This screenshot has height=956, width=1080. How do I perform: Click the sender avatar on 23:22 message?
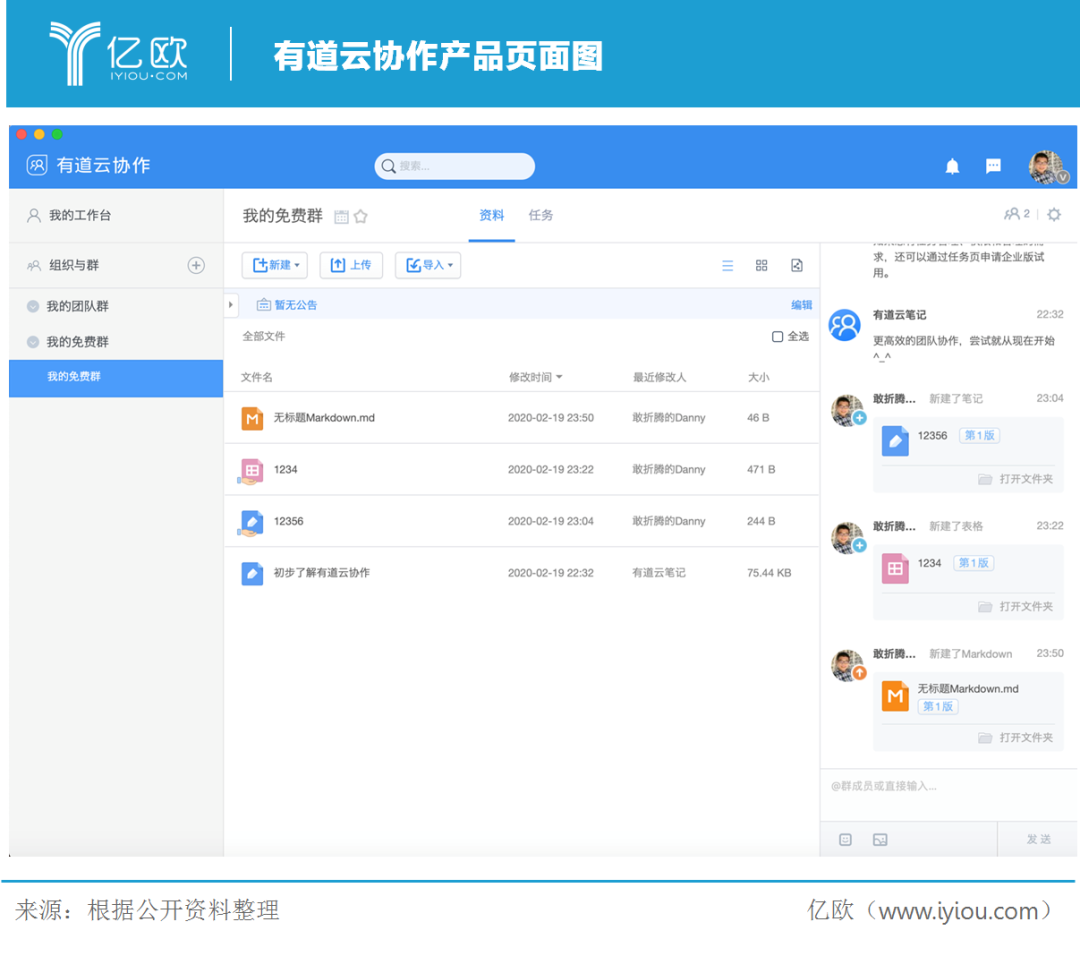pos(847,539)
